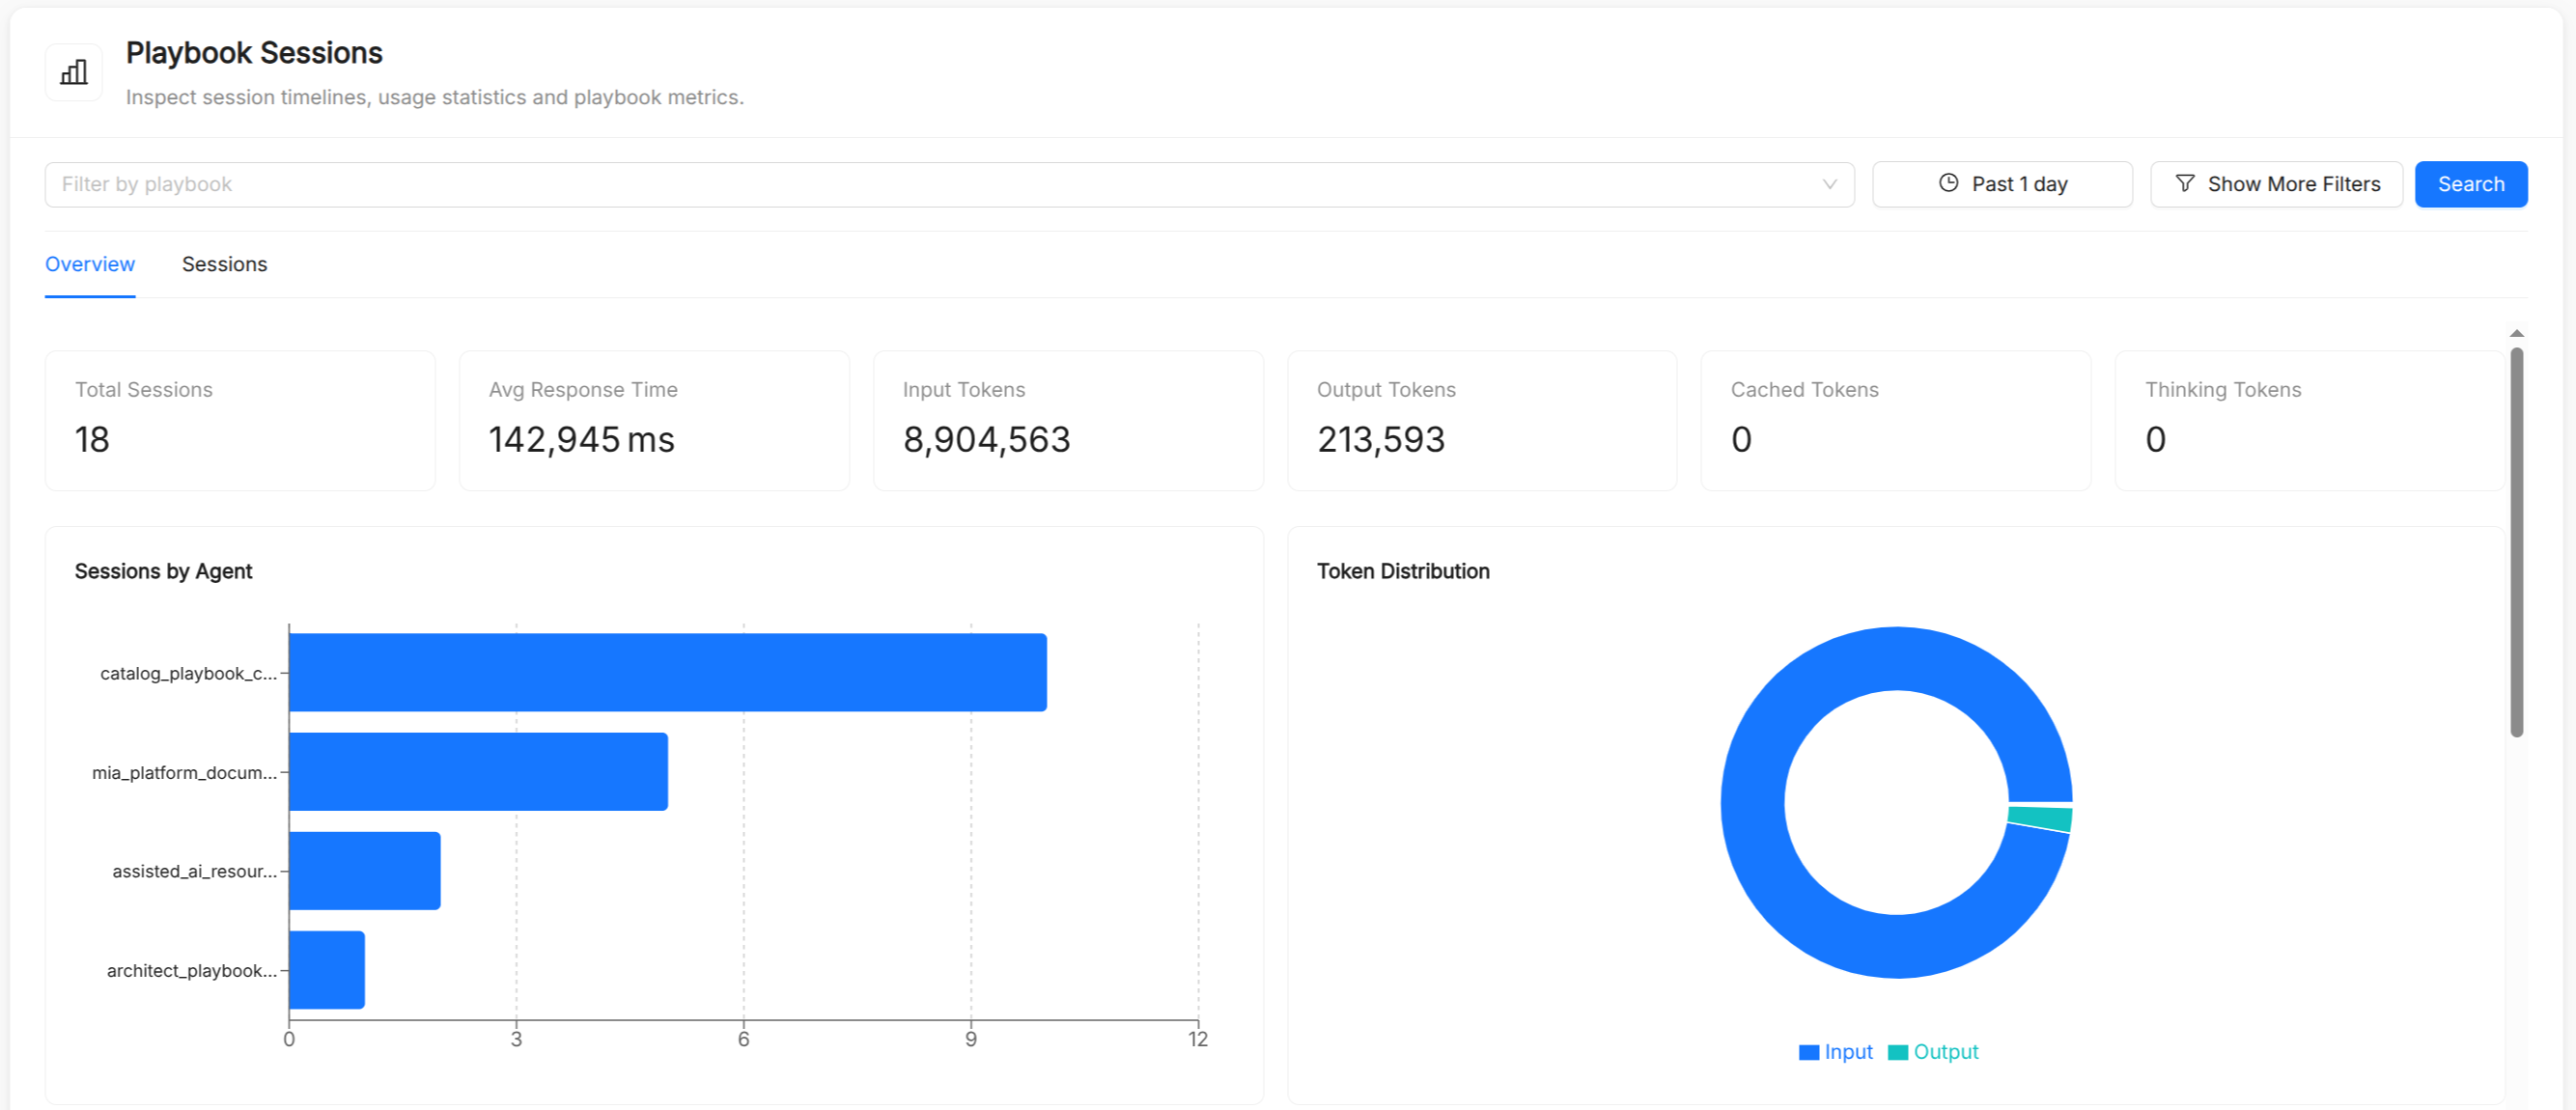
Task: Show More Filters button
Action: [2276, 184]
